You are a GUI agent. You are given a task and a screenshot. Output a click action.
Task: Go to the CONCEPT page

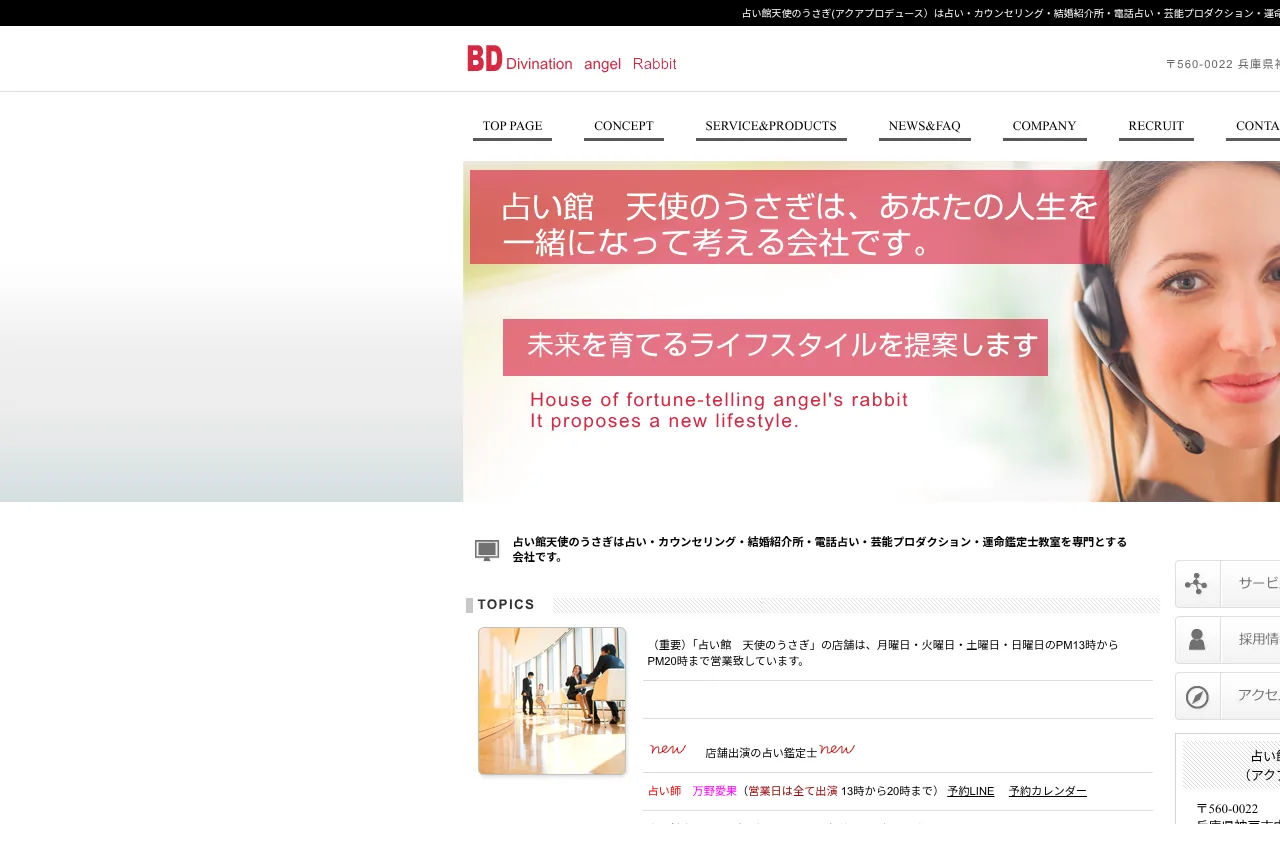tap(624, 126)
